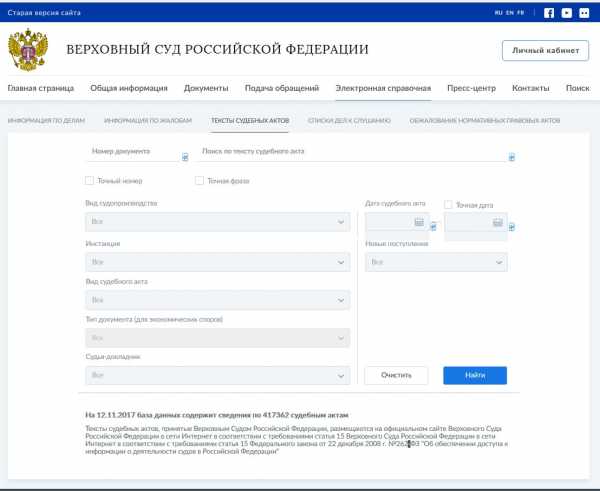Open the Судья-докладчик dropdown
Viewport: 600px width, 491px height.
[217, 375]
